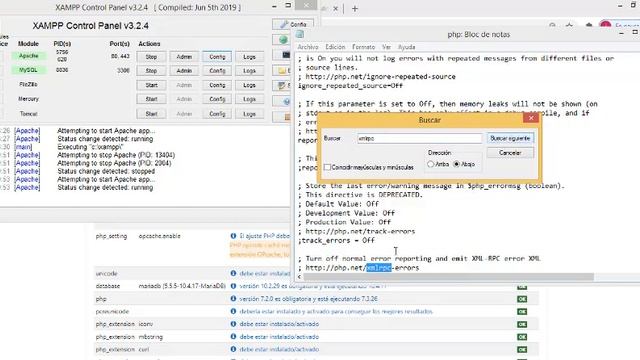The height and width of the screenshot is (360, 640).
Task: Open MySQL Admin in XAMPP
Action: click(184, 71)
